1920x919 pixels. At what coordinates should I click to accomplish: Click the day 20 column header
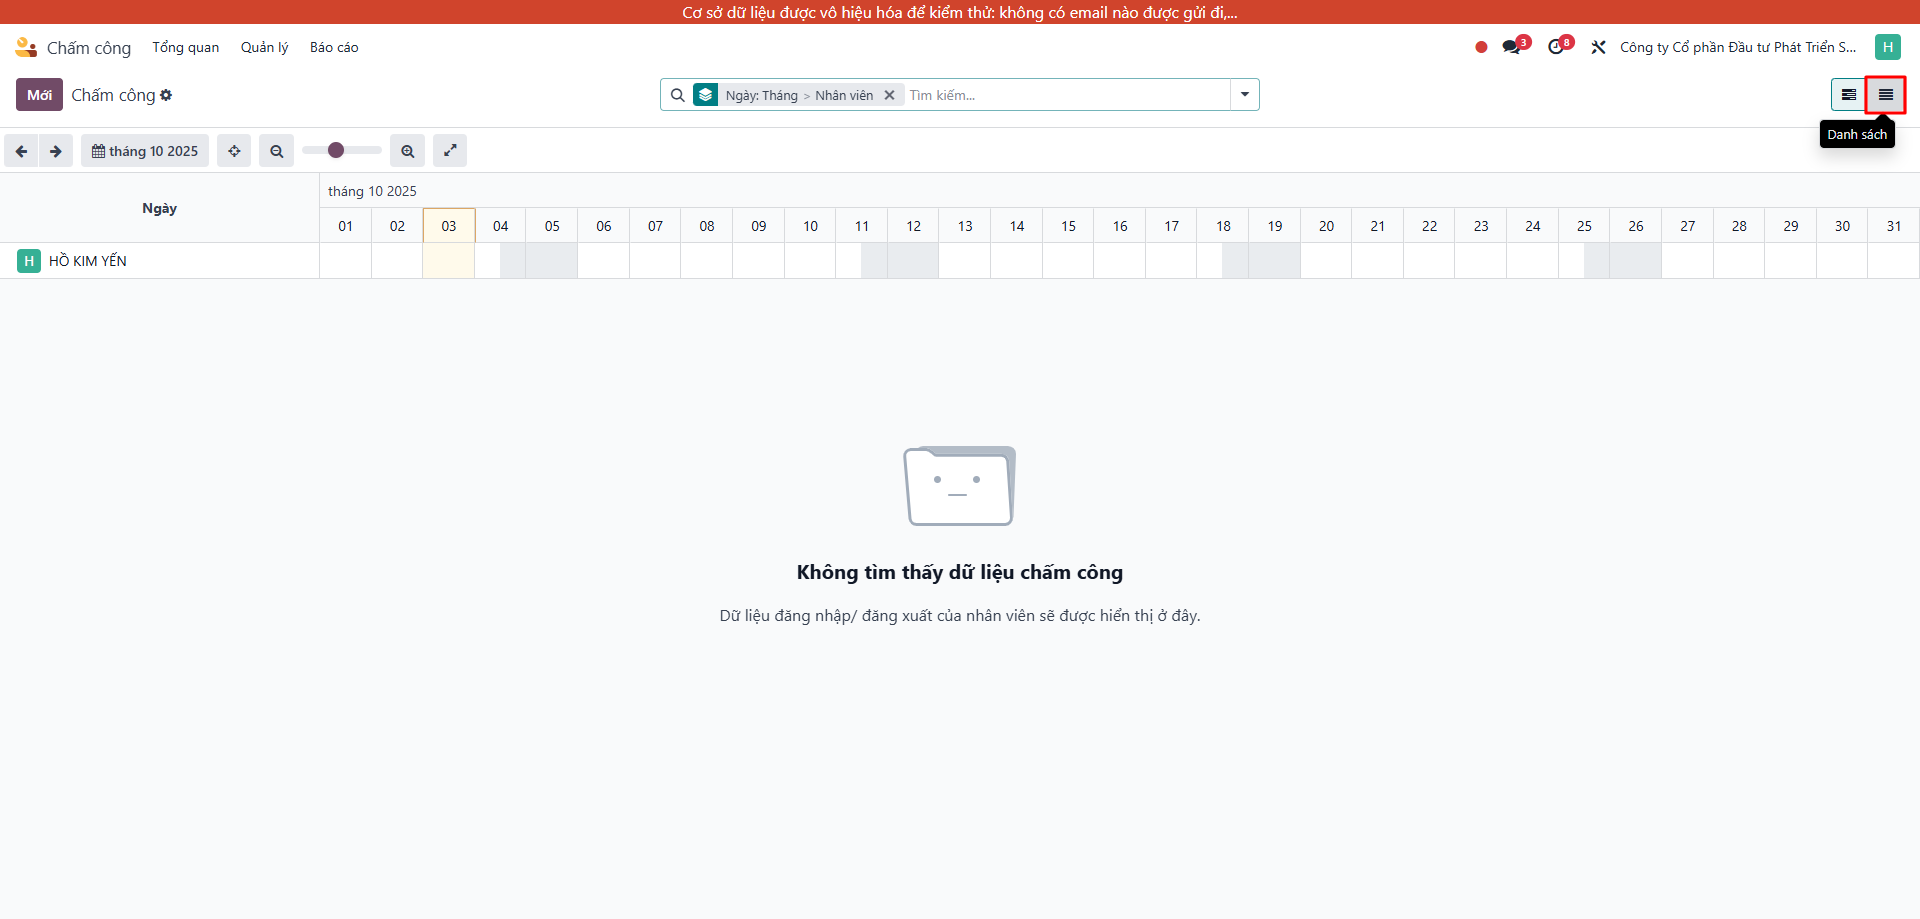coord(1326,226)
